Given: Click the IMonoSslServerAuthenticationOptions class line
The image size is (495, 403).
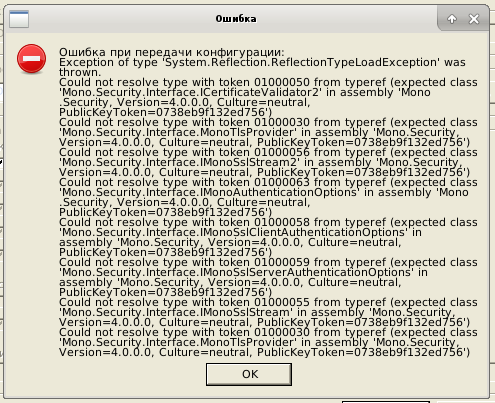Looking at the screenshot, I should pos(243,272).
